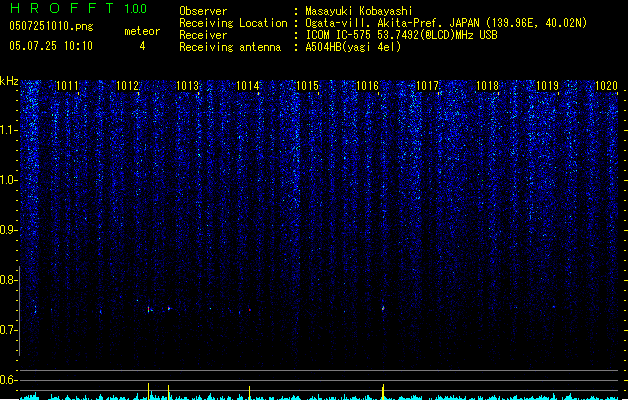This screenshot has width=629, height=400.
Task: Click the meteor echo spot just after 1016
Action: click(383, 308)
